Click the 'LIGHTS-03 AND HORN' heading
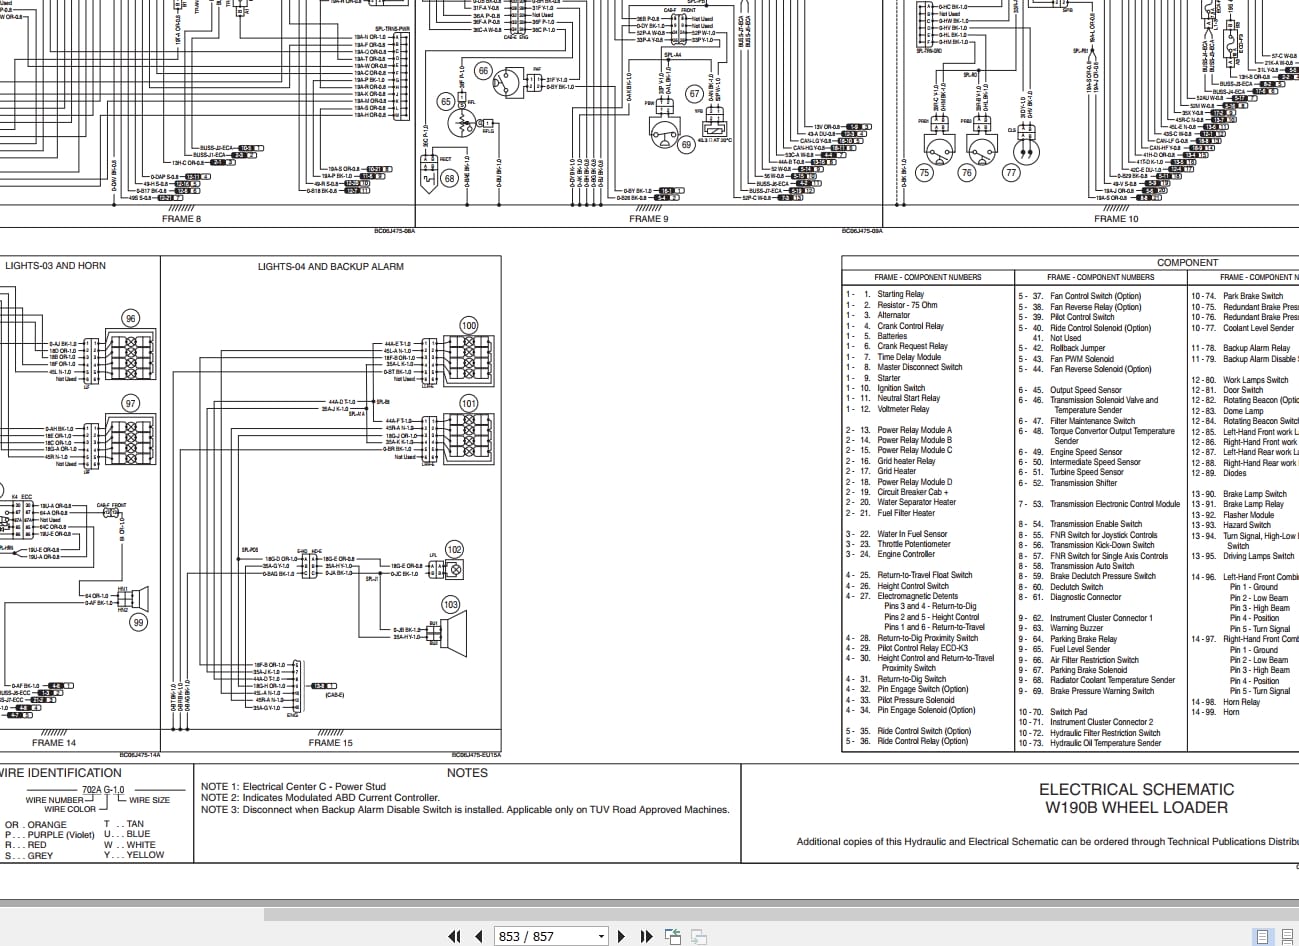Image resolution: width=1299 pixels, height=946 pixels. click(x=55, y=266)
